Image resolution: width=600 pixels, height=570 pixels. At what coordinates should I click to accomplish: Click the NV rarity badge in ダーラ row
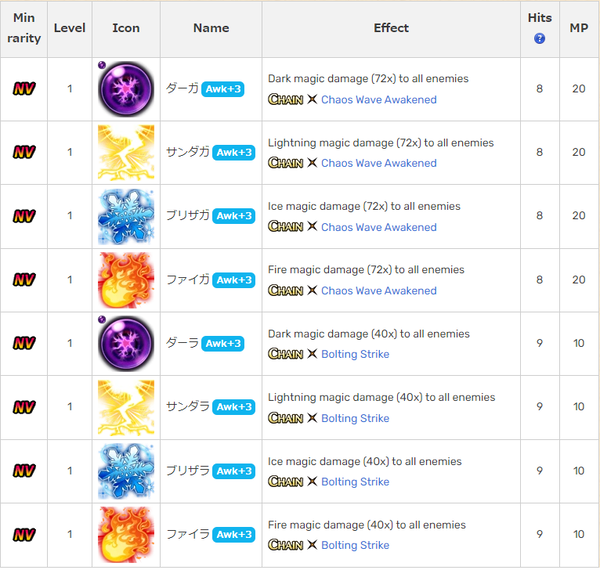24,343
